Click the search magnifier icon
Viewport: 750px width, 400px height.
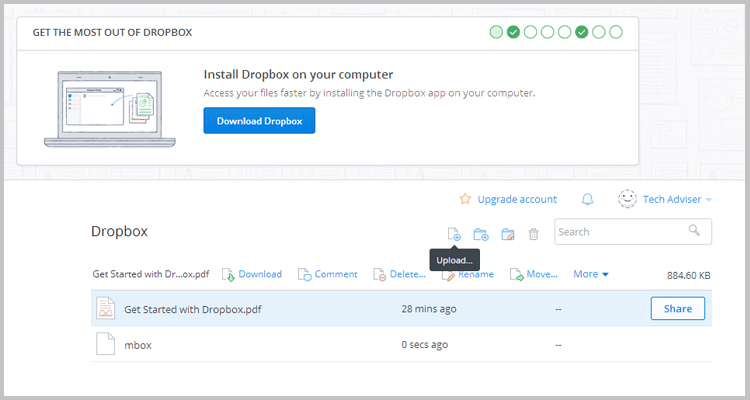coord(694,230)
